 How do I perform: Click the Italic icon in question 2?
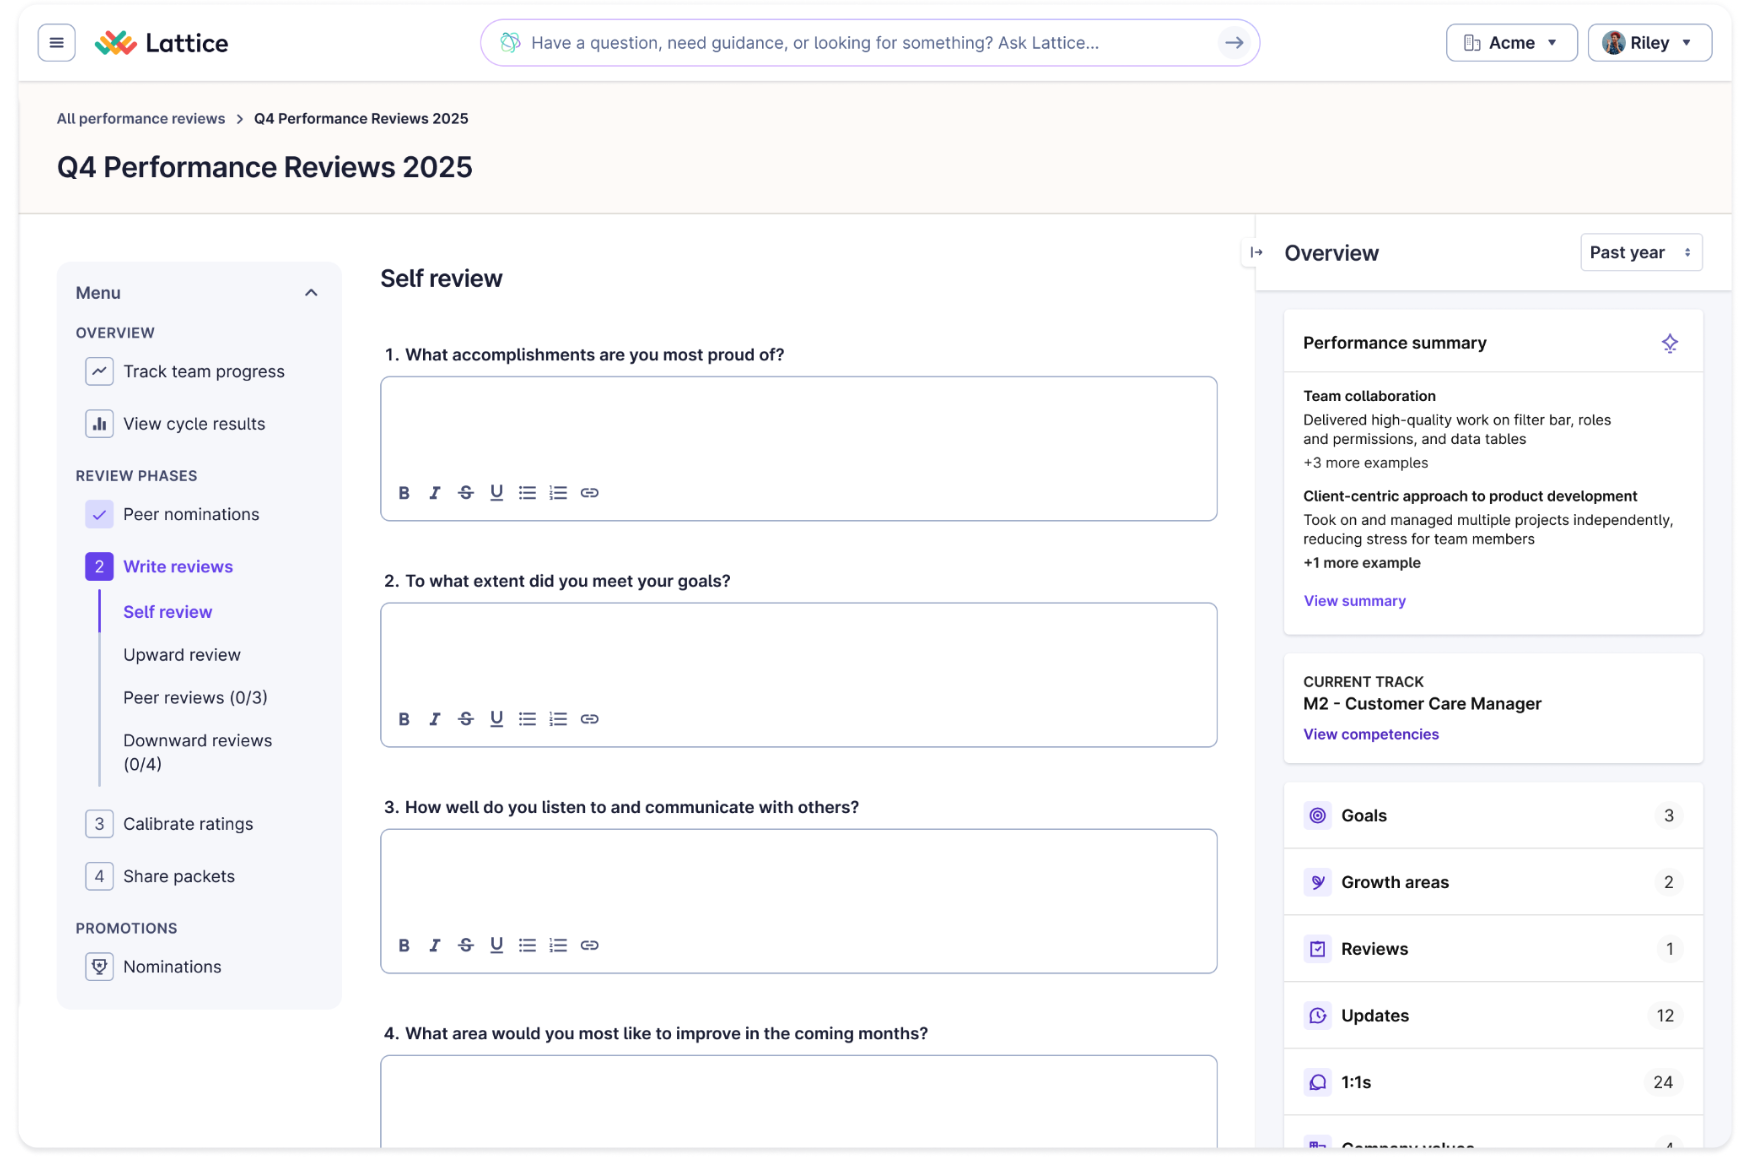pyautogui.click(x=435, y=719)
